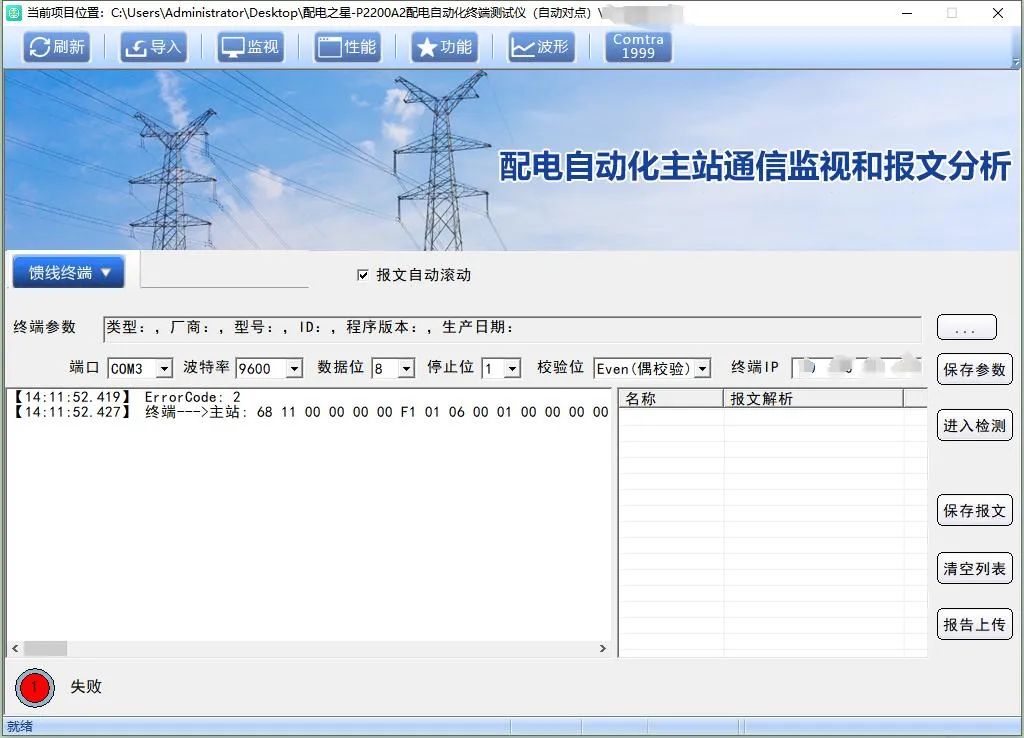Select the 监视 monitor toolbar icon
Screen dimensions: 1024x738
(x=250, y=47)
